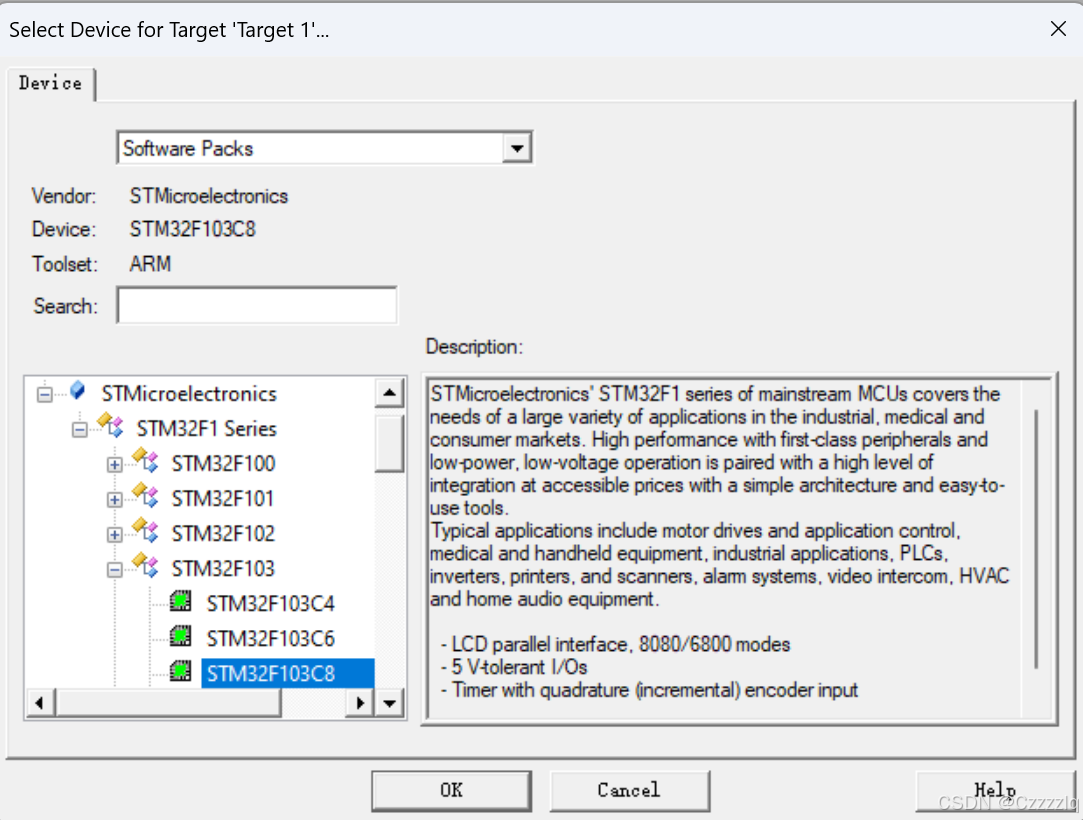The image size is (1083, 820).
Task: Expand the STM32F101 node
Action: (x=115, y=499)
